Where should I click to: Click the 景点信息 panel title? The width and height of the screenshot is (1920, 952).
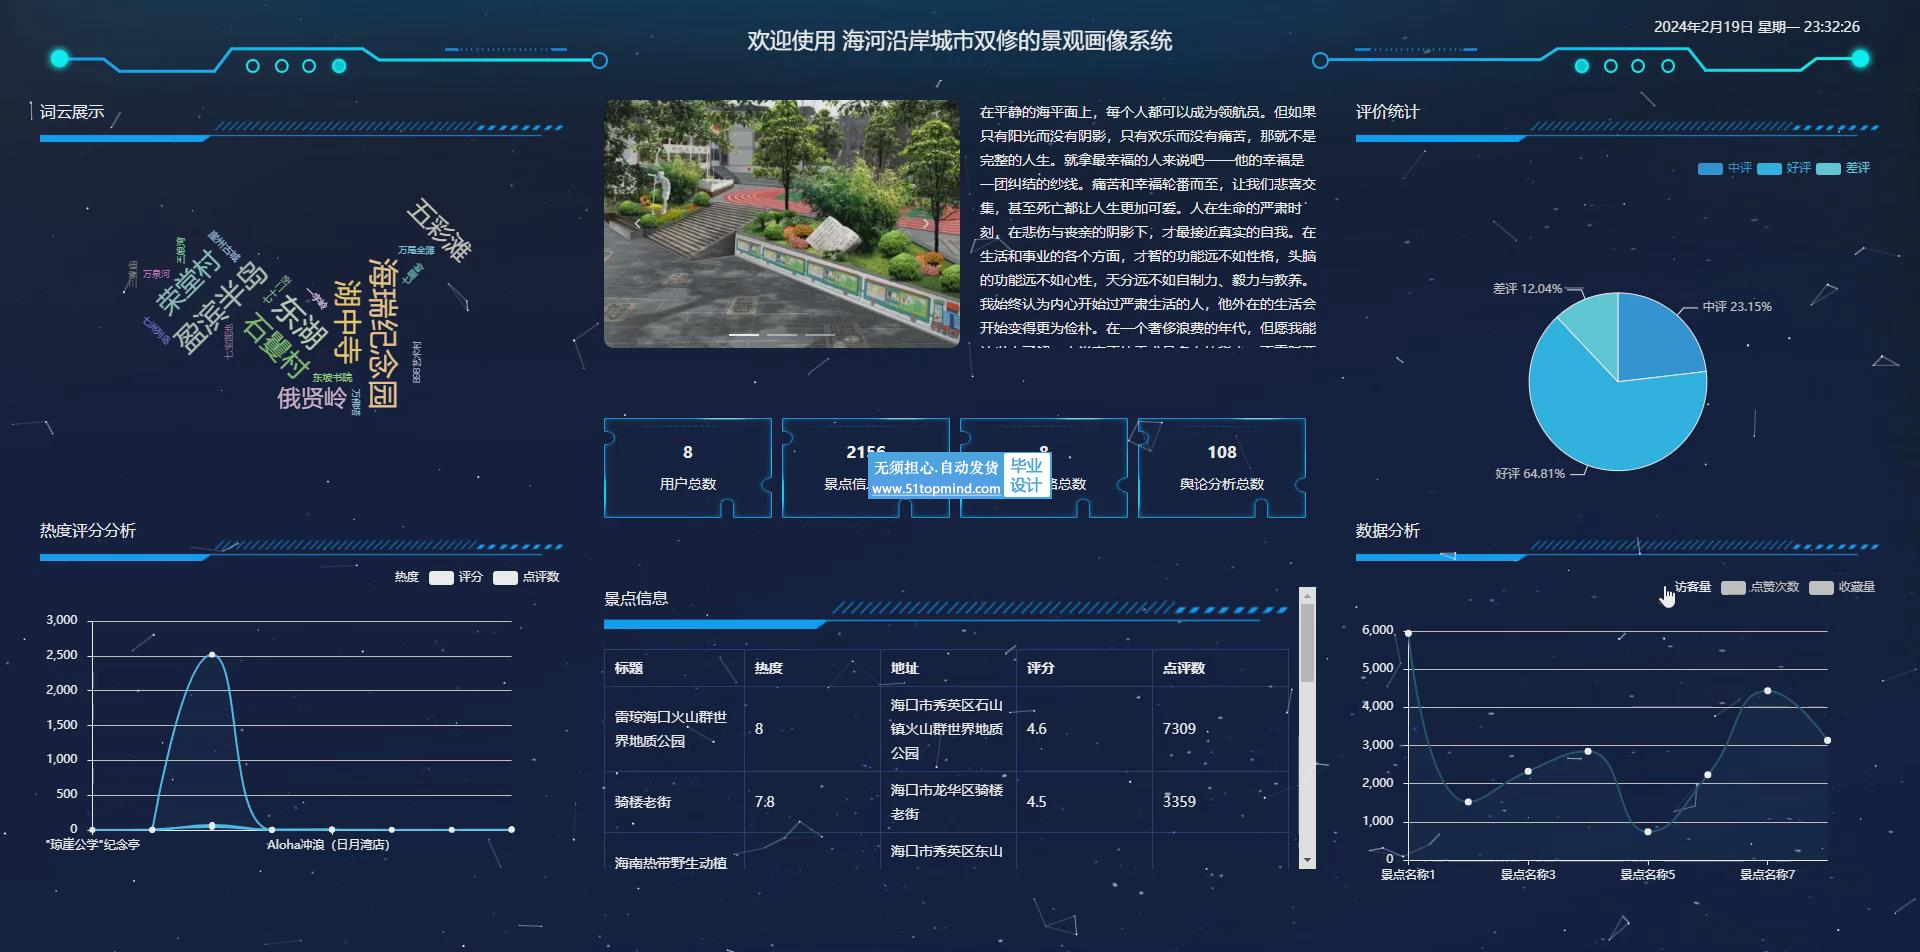(x=636, y=599)
